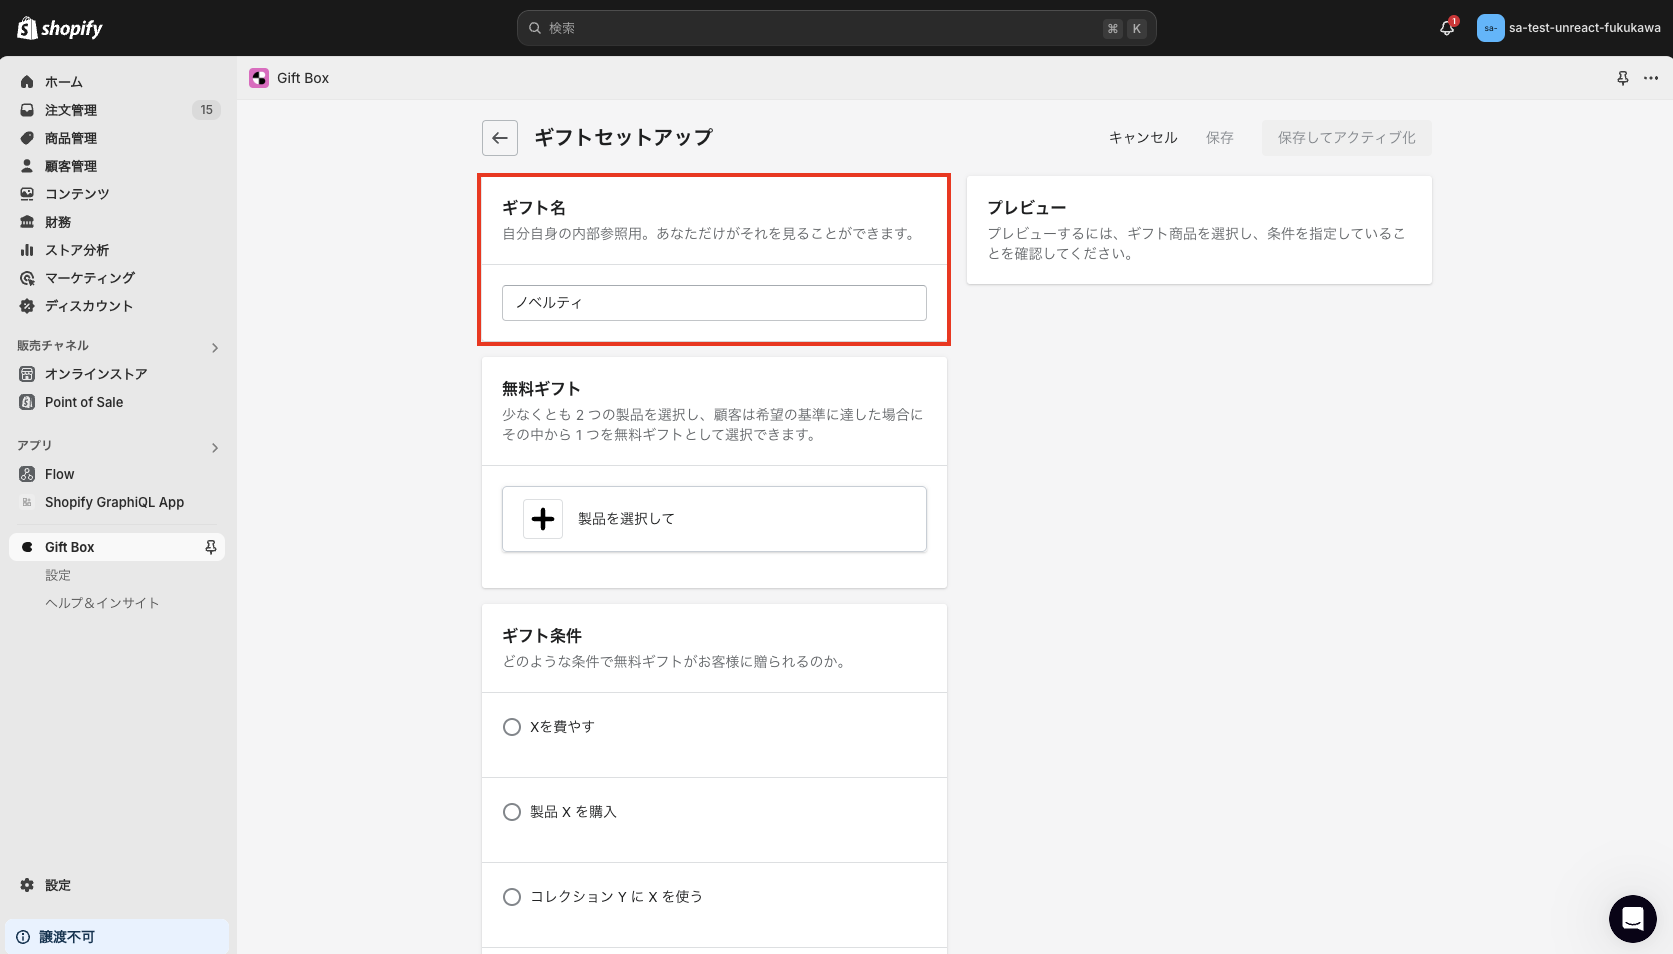
Task: Open the ディスカウント section
Action: [x=88, y=305]
